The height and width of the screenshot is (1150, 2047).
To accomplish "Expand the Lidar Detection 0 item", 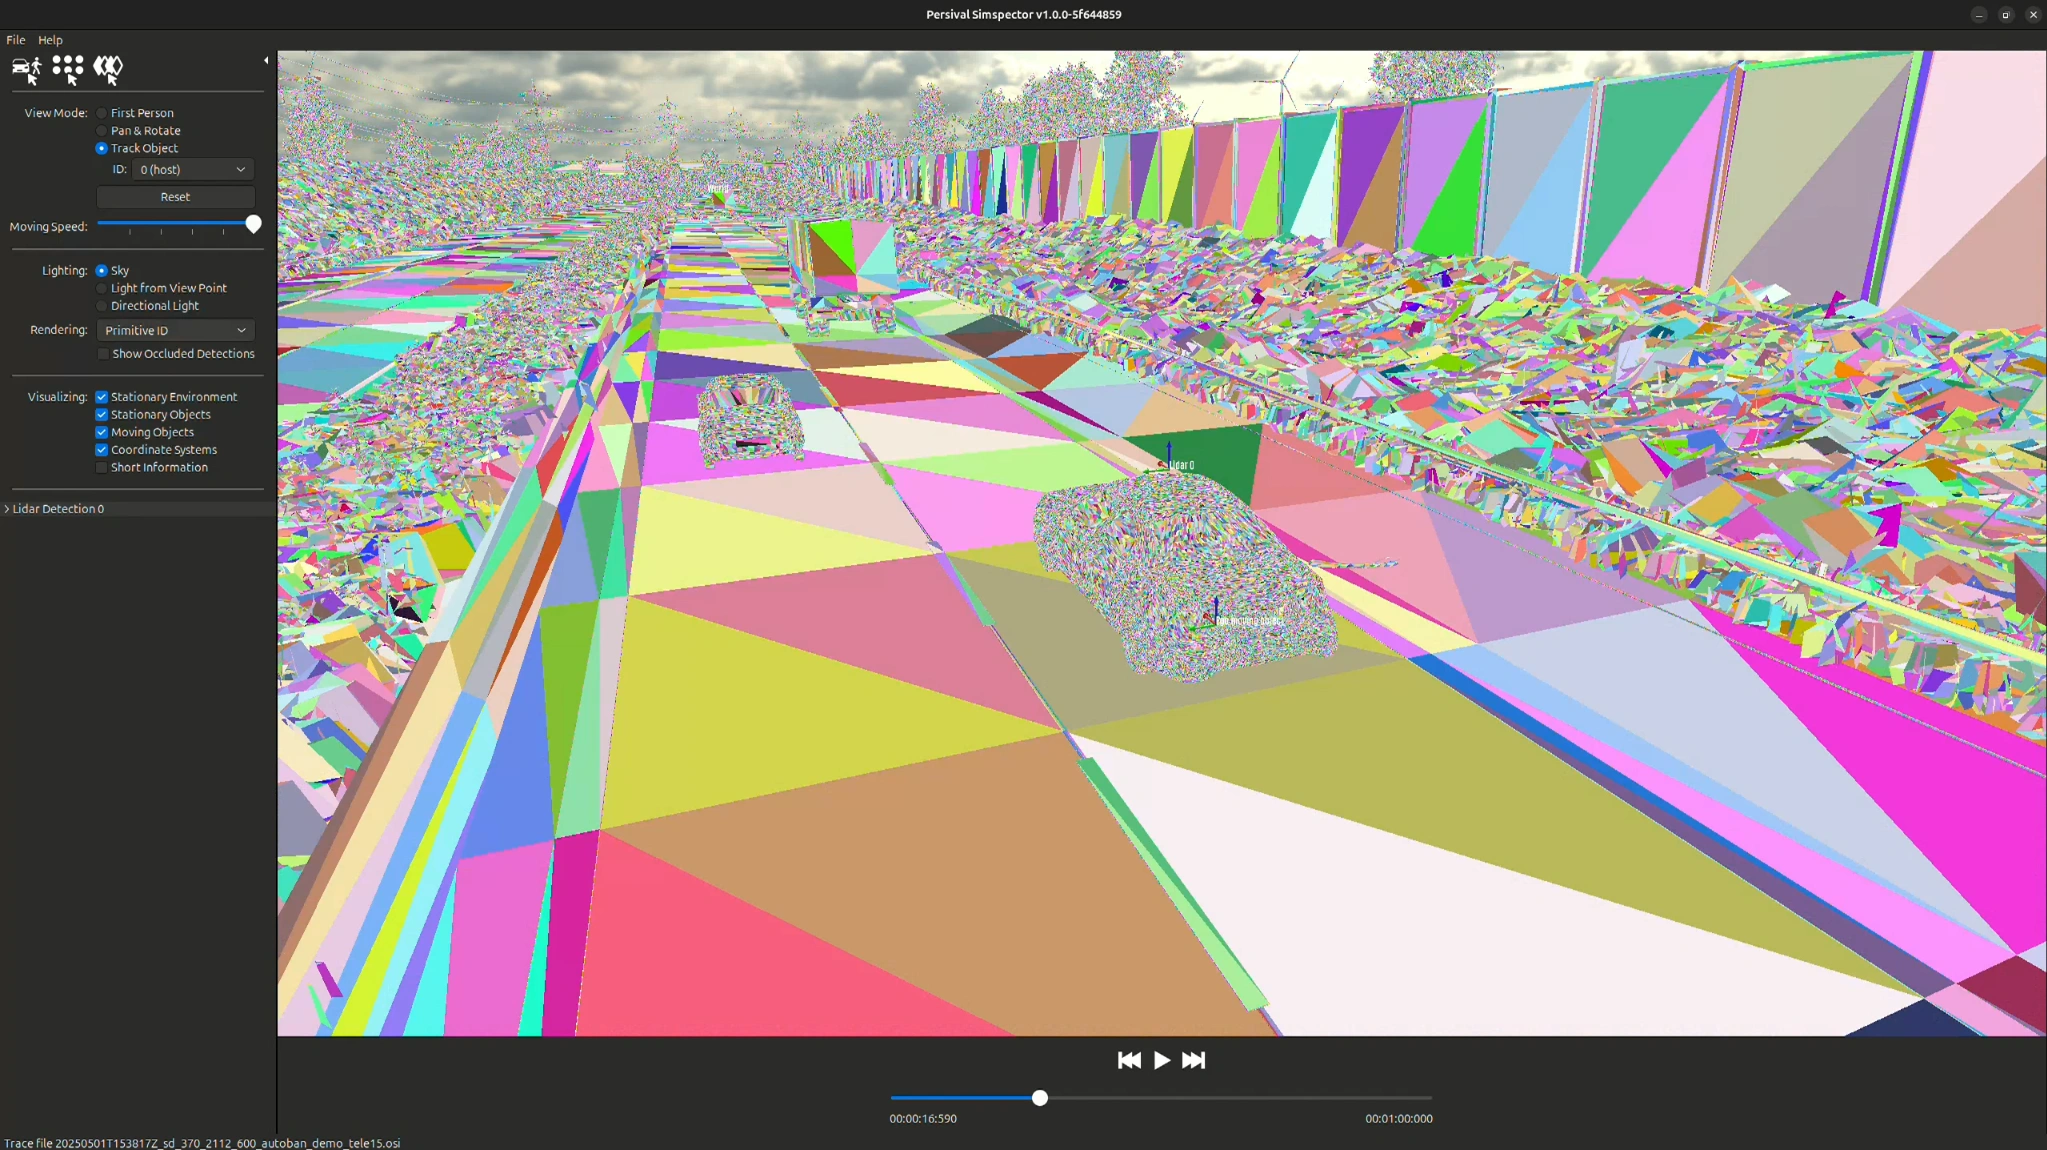I will (7, 509).
